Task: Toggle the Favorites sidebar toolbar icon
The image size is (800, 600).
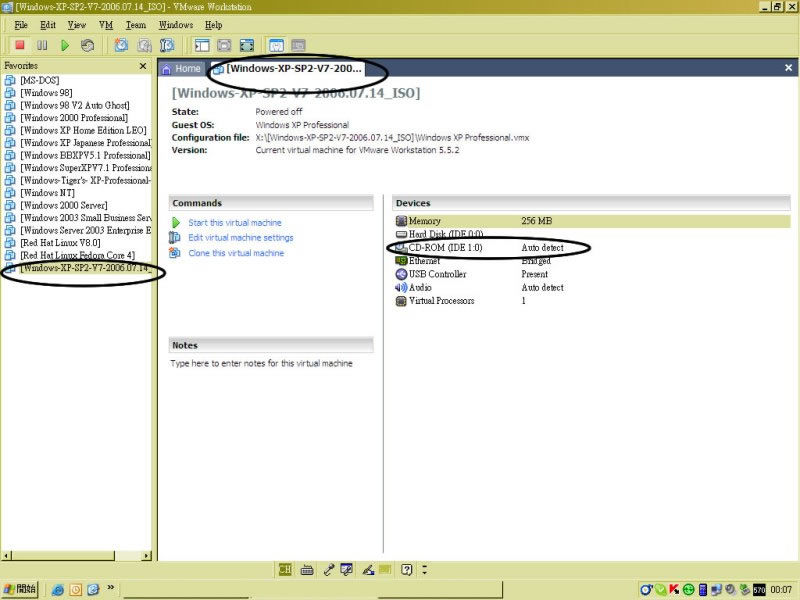Action: [202, 45]
